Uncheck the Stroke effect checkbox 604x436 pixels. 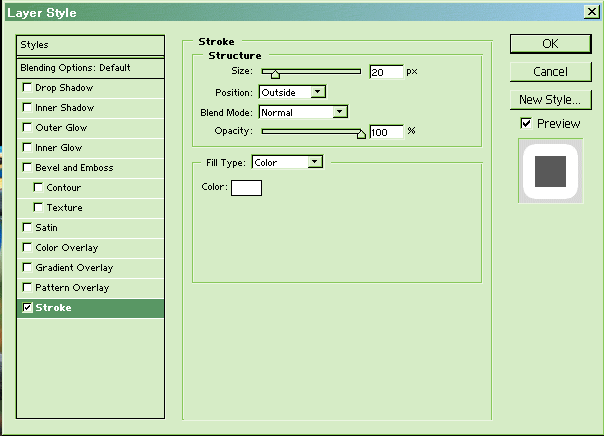coord(27,308)
